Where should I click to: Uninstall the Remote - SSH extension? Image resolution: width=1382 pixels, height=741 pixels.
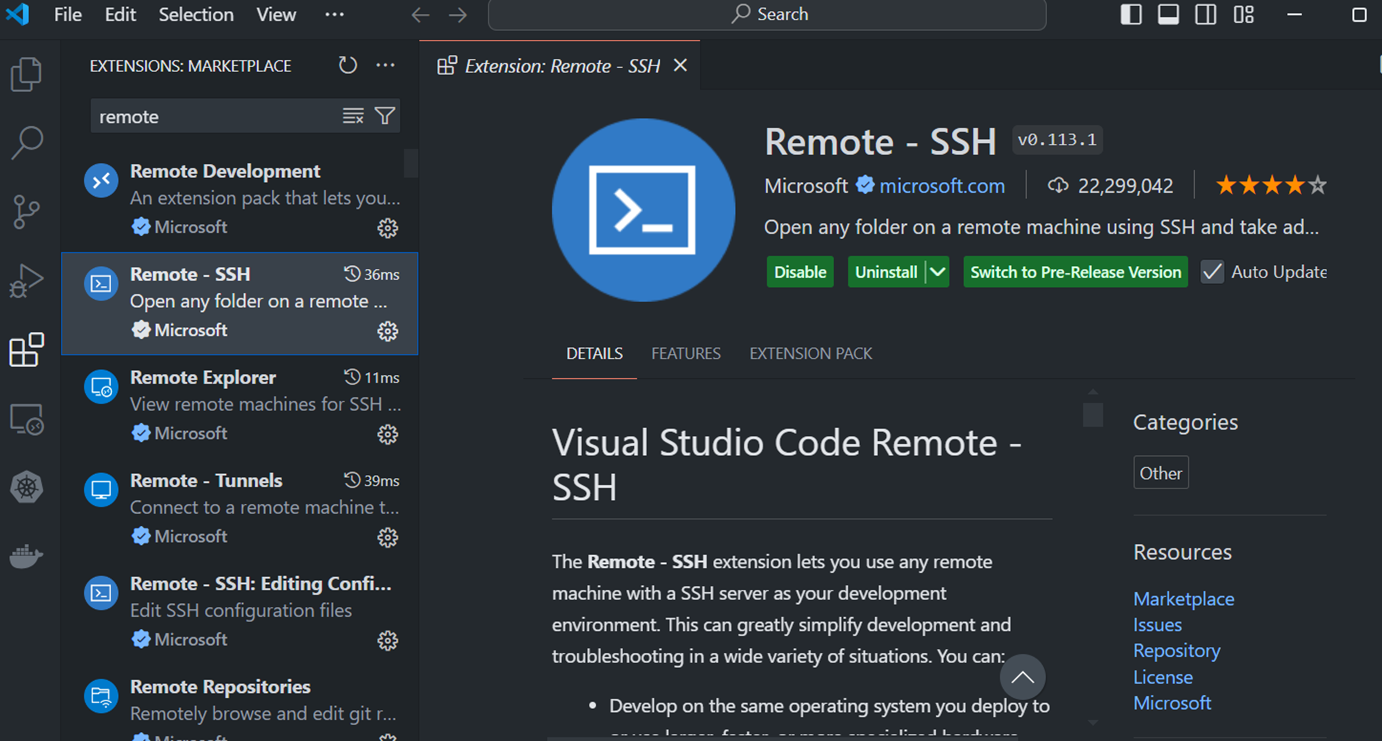pyautogui.click(x=886, y=272)
